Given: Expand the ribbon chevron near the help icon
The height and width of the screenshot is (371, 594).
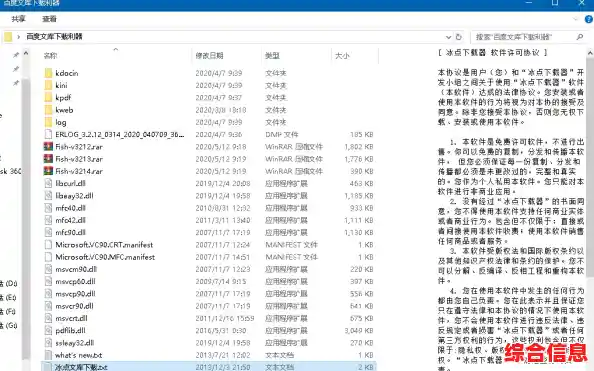Looking at the screenshot, I should [576, 19].
